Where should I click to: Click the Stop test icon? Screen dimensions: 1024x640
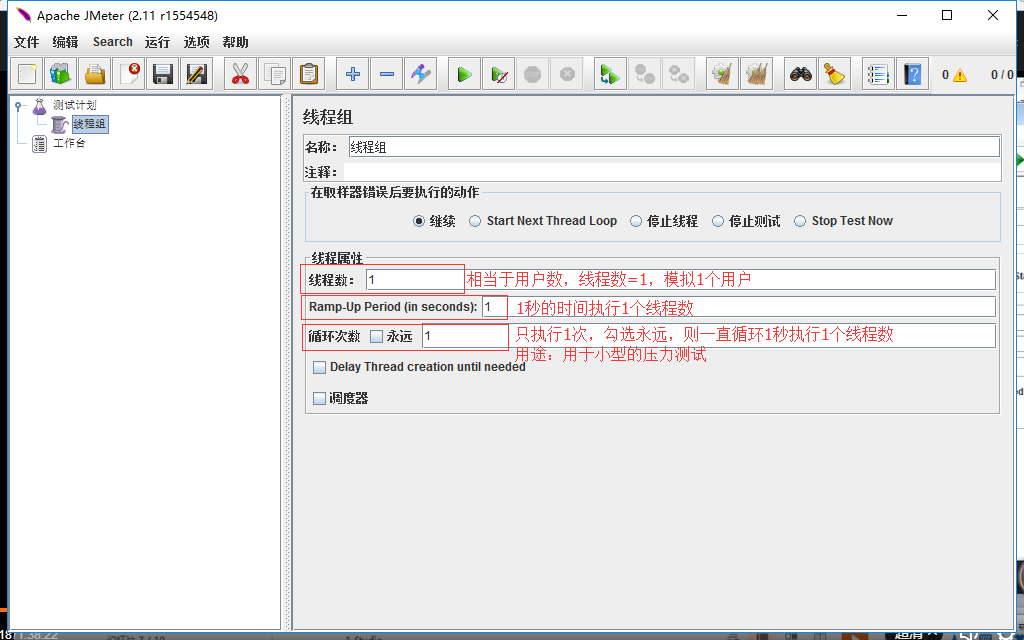click(x=533, y=74)
